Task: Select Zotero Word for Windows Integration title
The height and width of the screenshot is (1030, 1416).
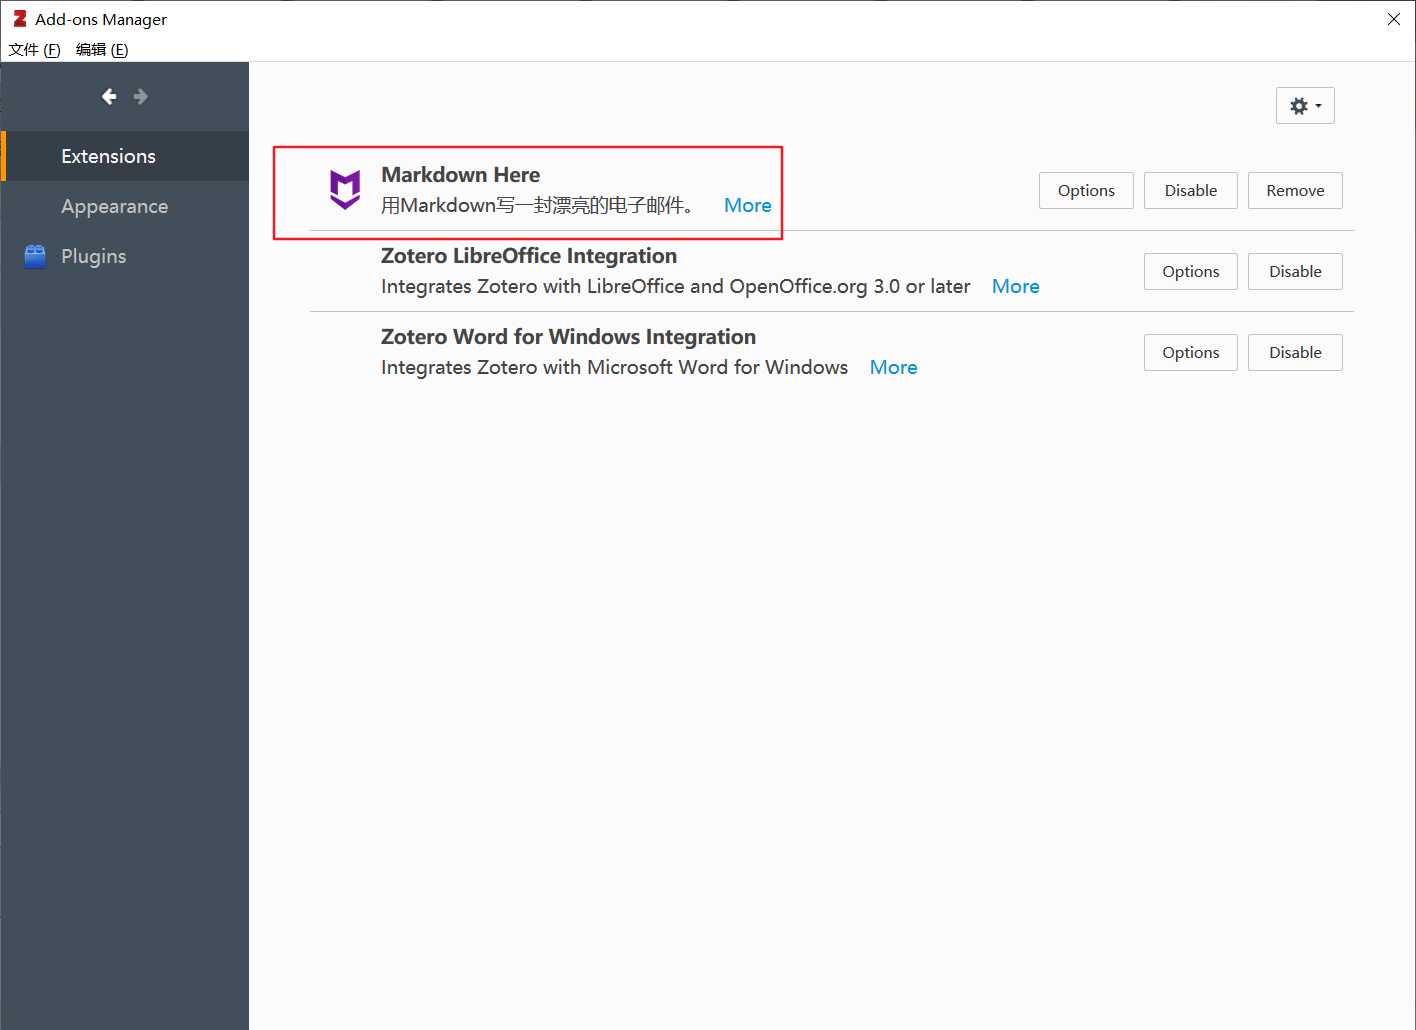Action: pyautogui.click(x=568, y=336)
